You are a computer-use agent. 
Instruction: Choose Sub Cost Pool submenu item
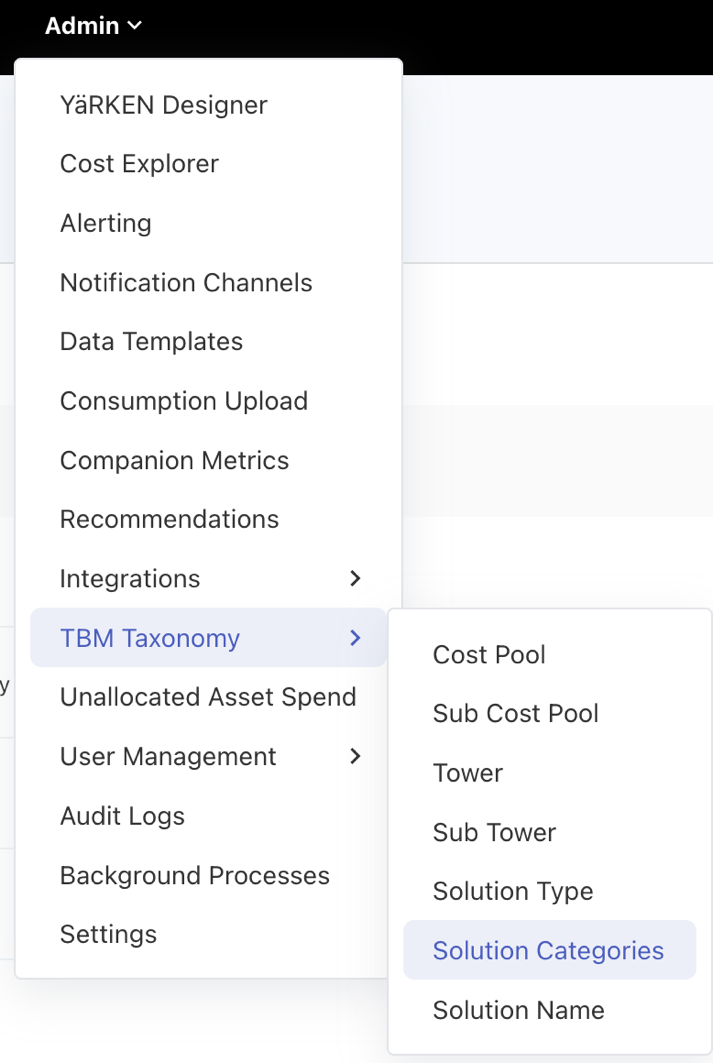[515, 714]
